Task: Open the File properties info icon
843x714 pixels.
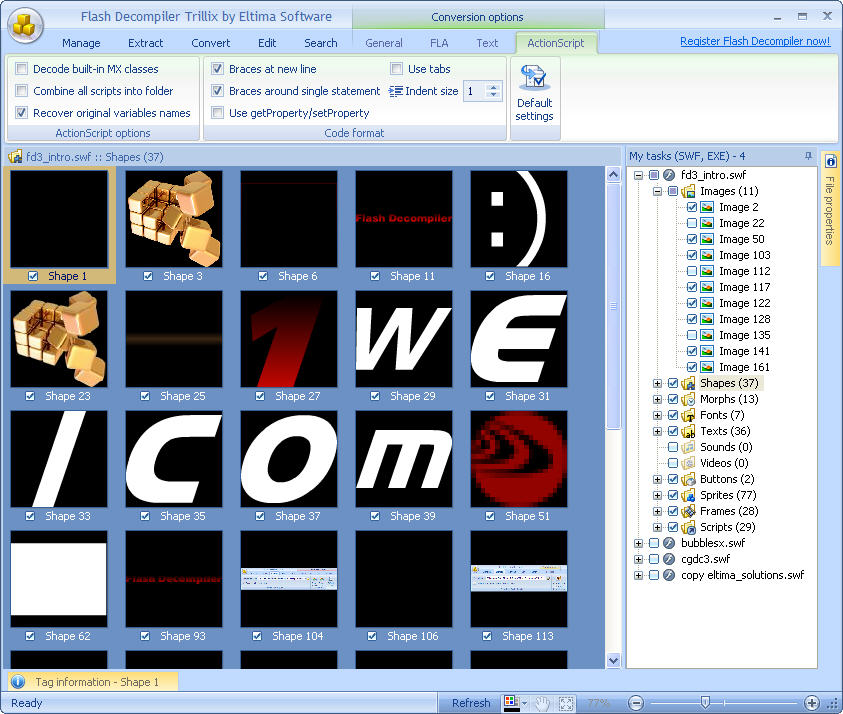Action: tap(830, 161)
